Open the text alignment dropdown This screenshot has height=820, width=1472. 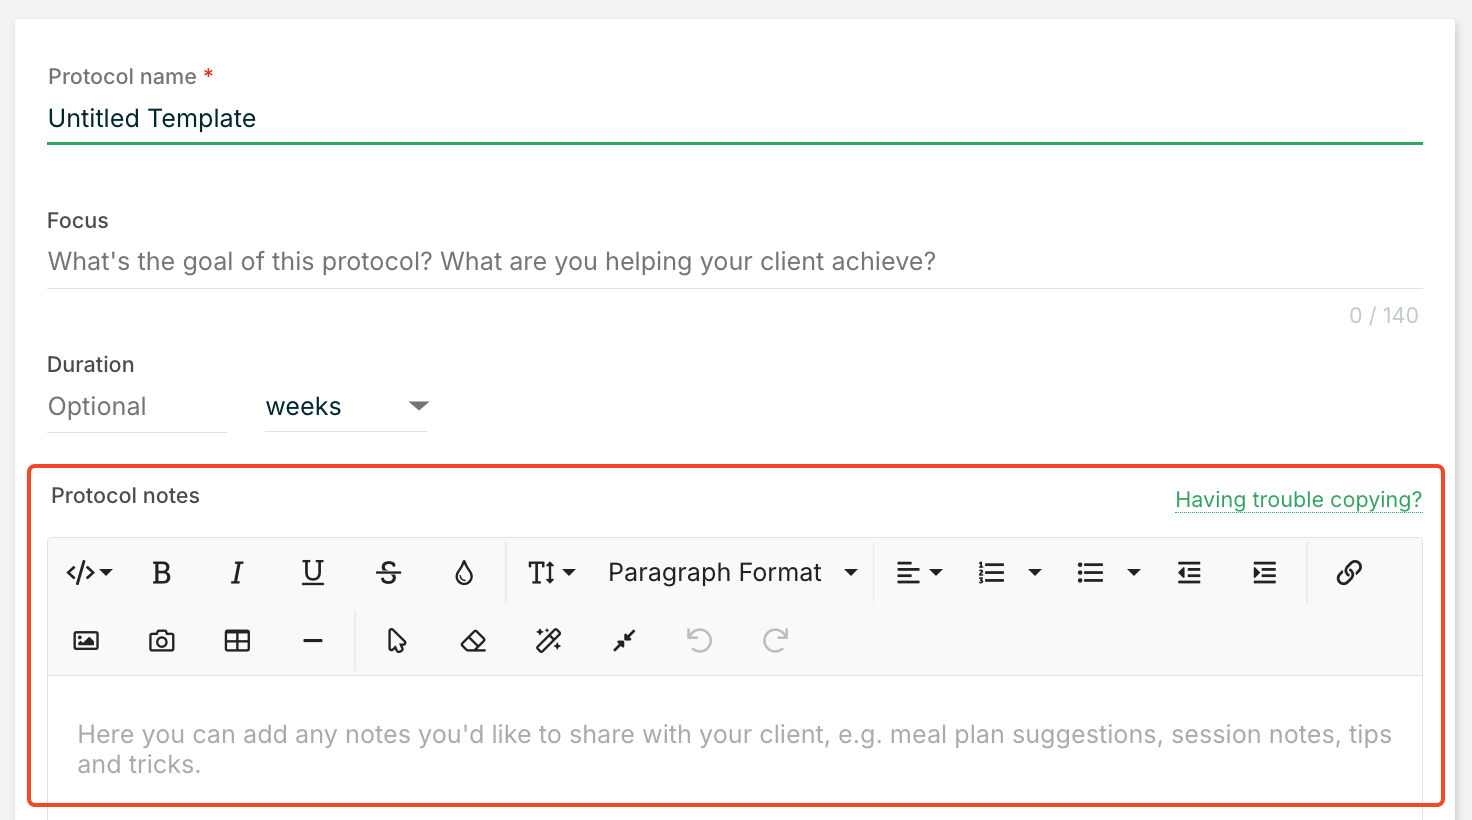(x=919, y=573)
